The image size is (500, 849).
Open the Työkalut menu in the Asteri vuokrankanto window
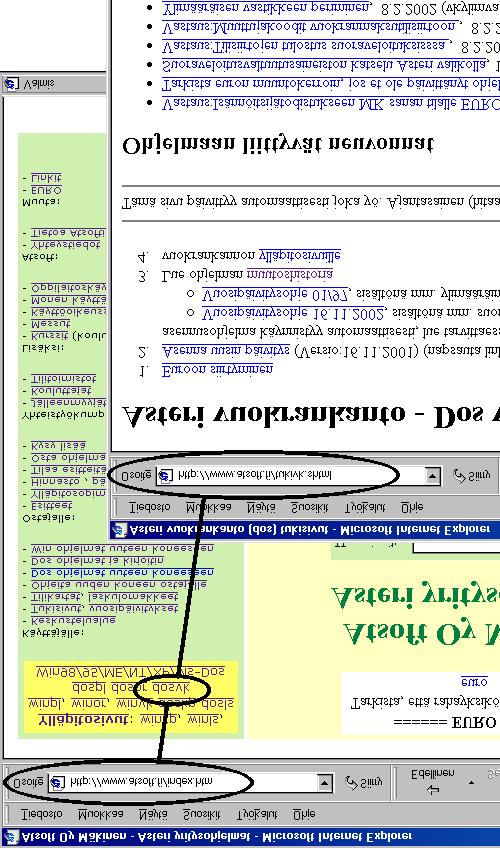(x=365, y=507)
